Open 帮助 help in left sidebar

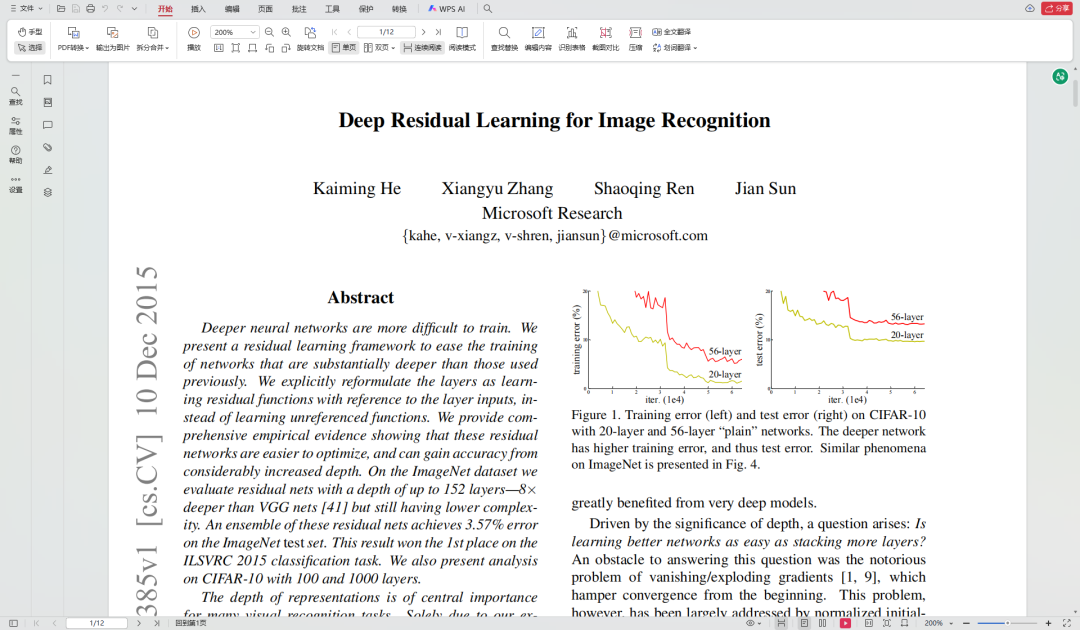(x=15, y=154)
